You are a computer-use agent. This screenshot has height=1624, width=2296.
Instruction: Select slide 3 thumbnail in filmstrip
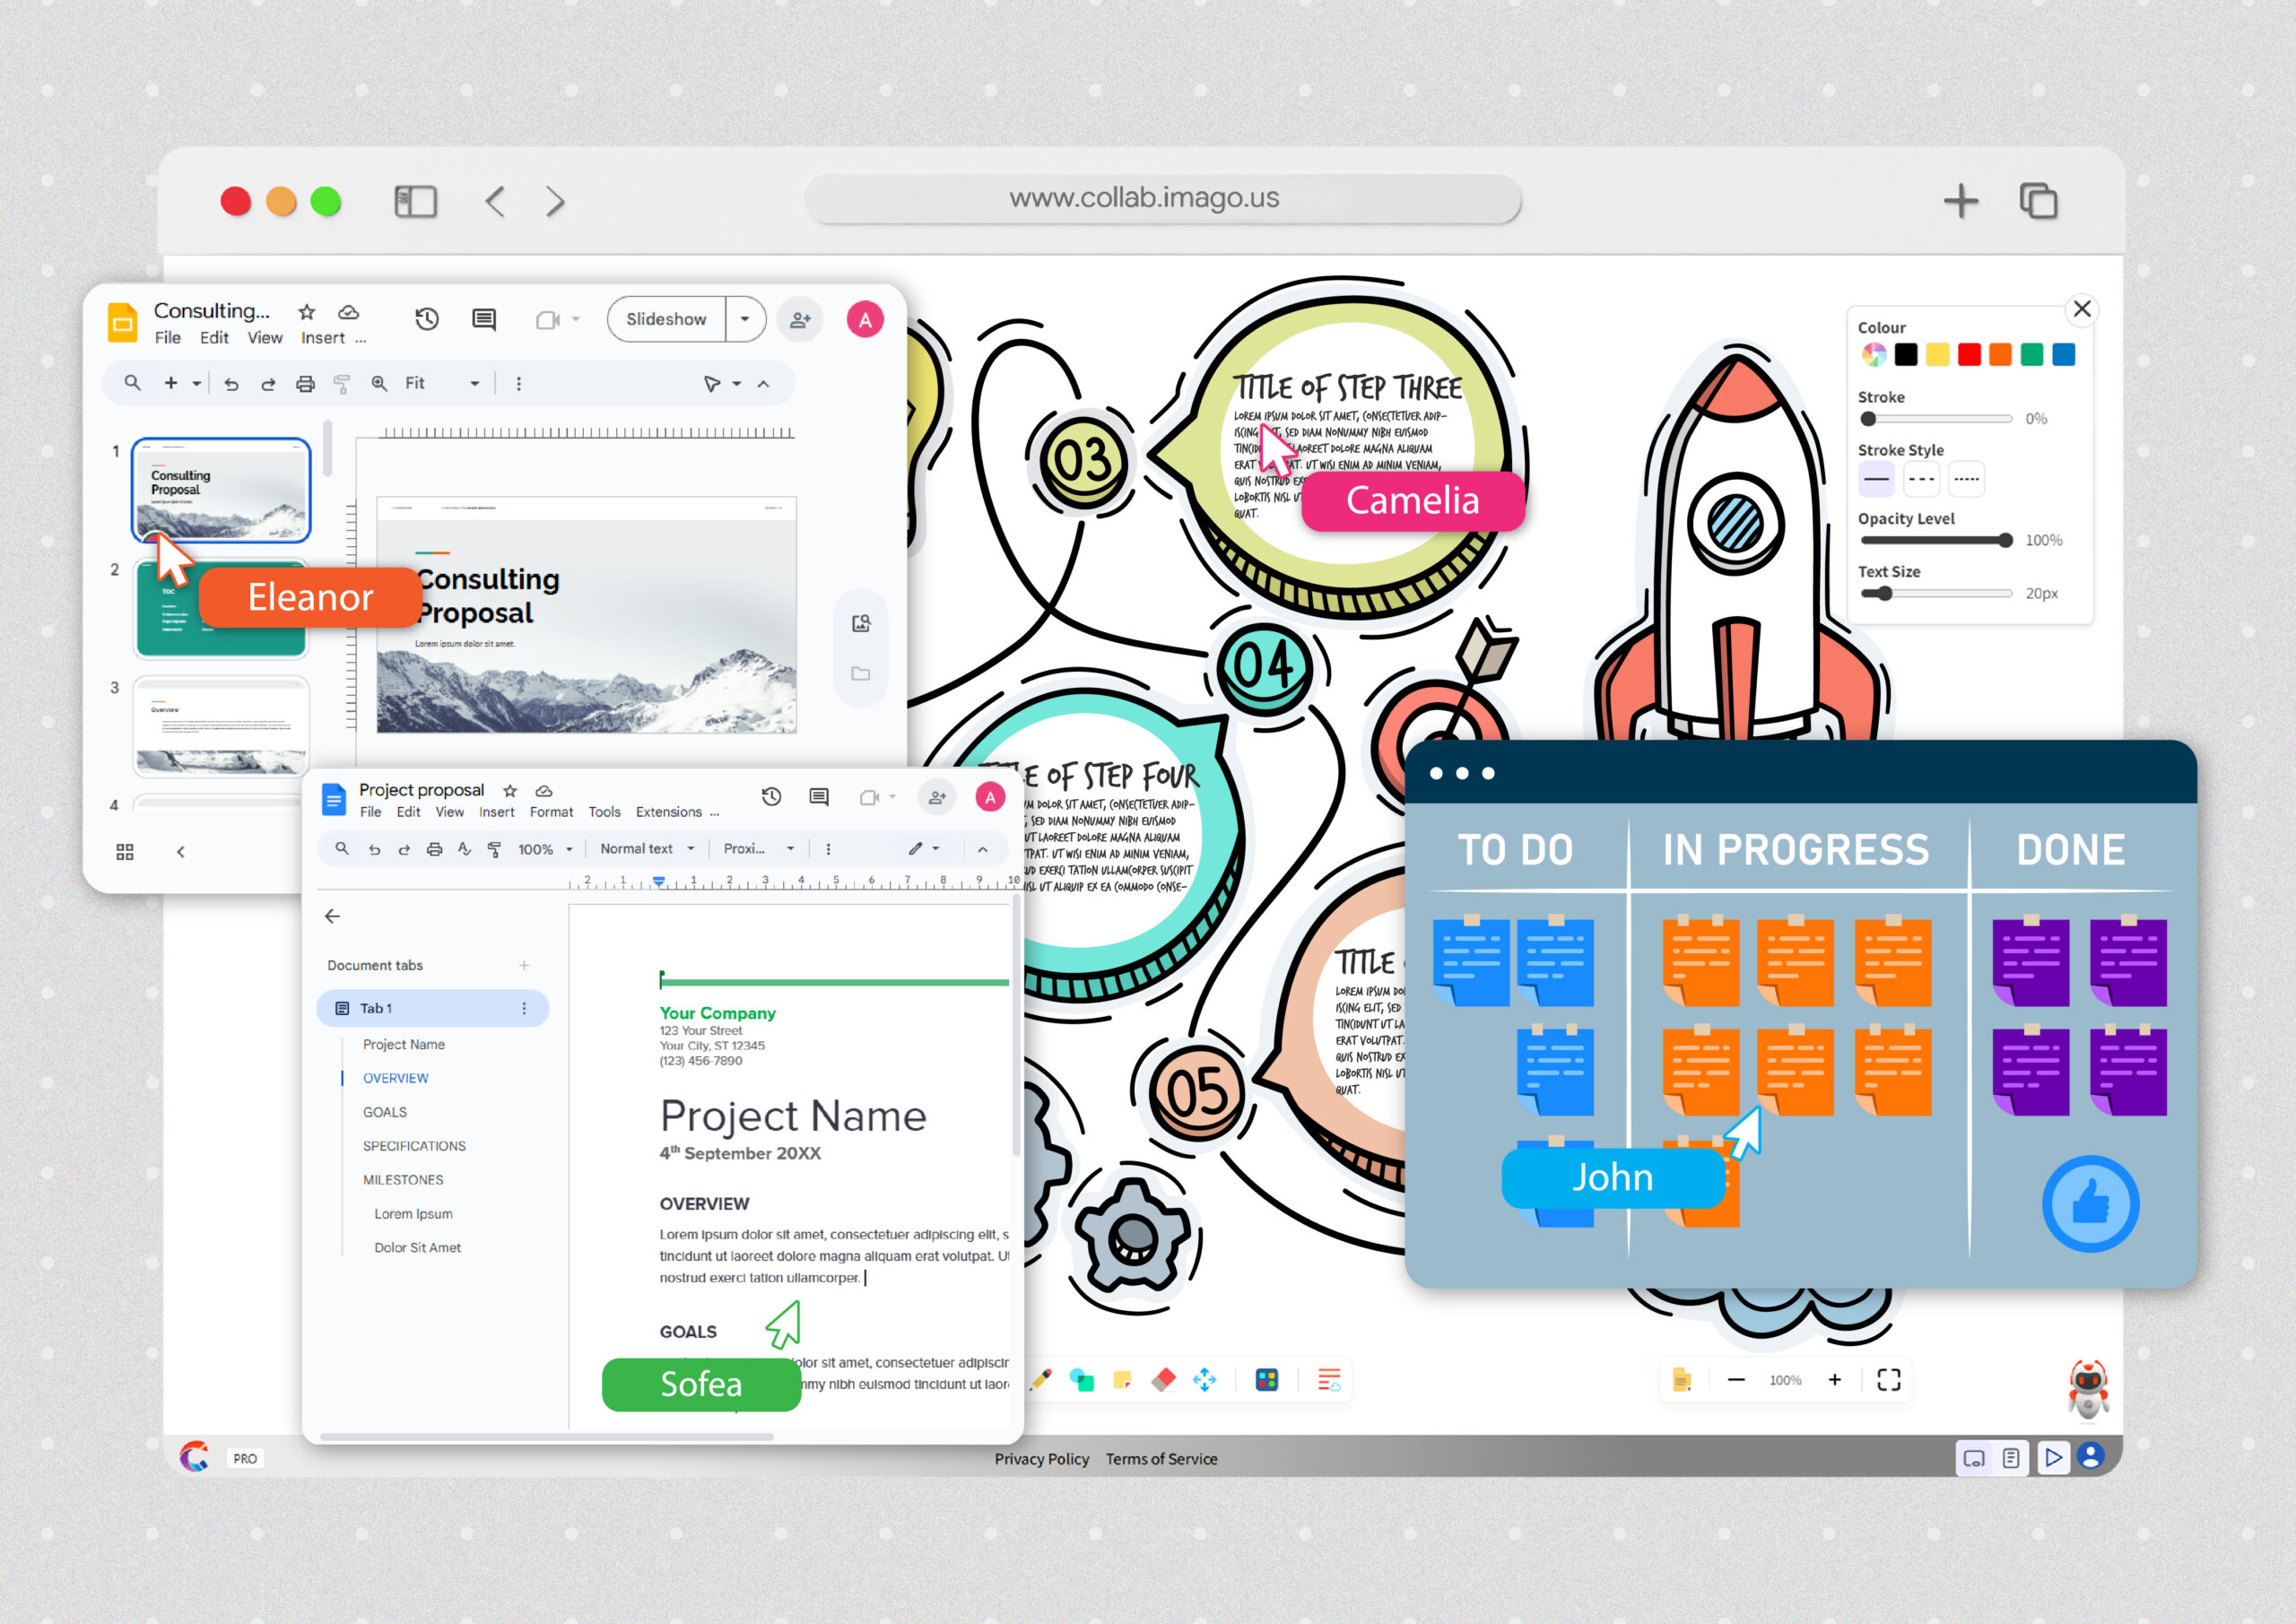pyautogui.click(x=221, y=727)
